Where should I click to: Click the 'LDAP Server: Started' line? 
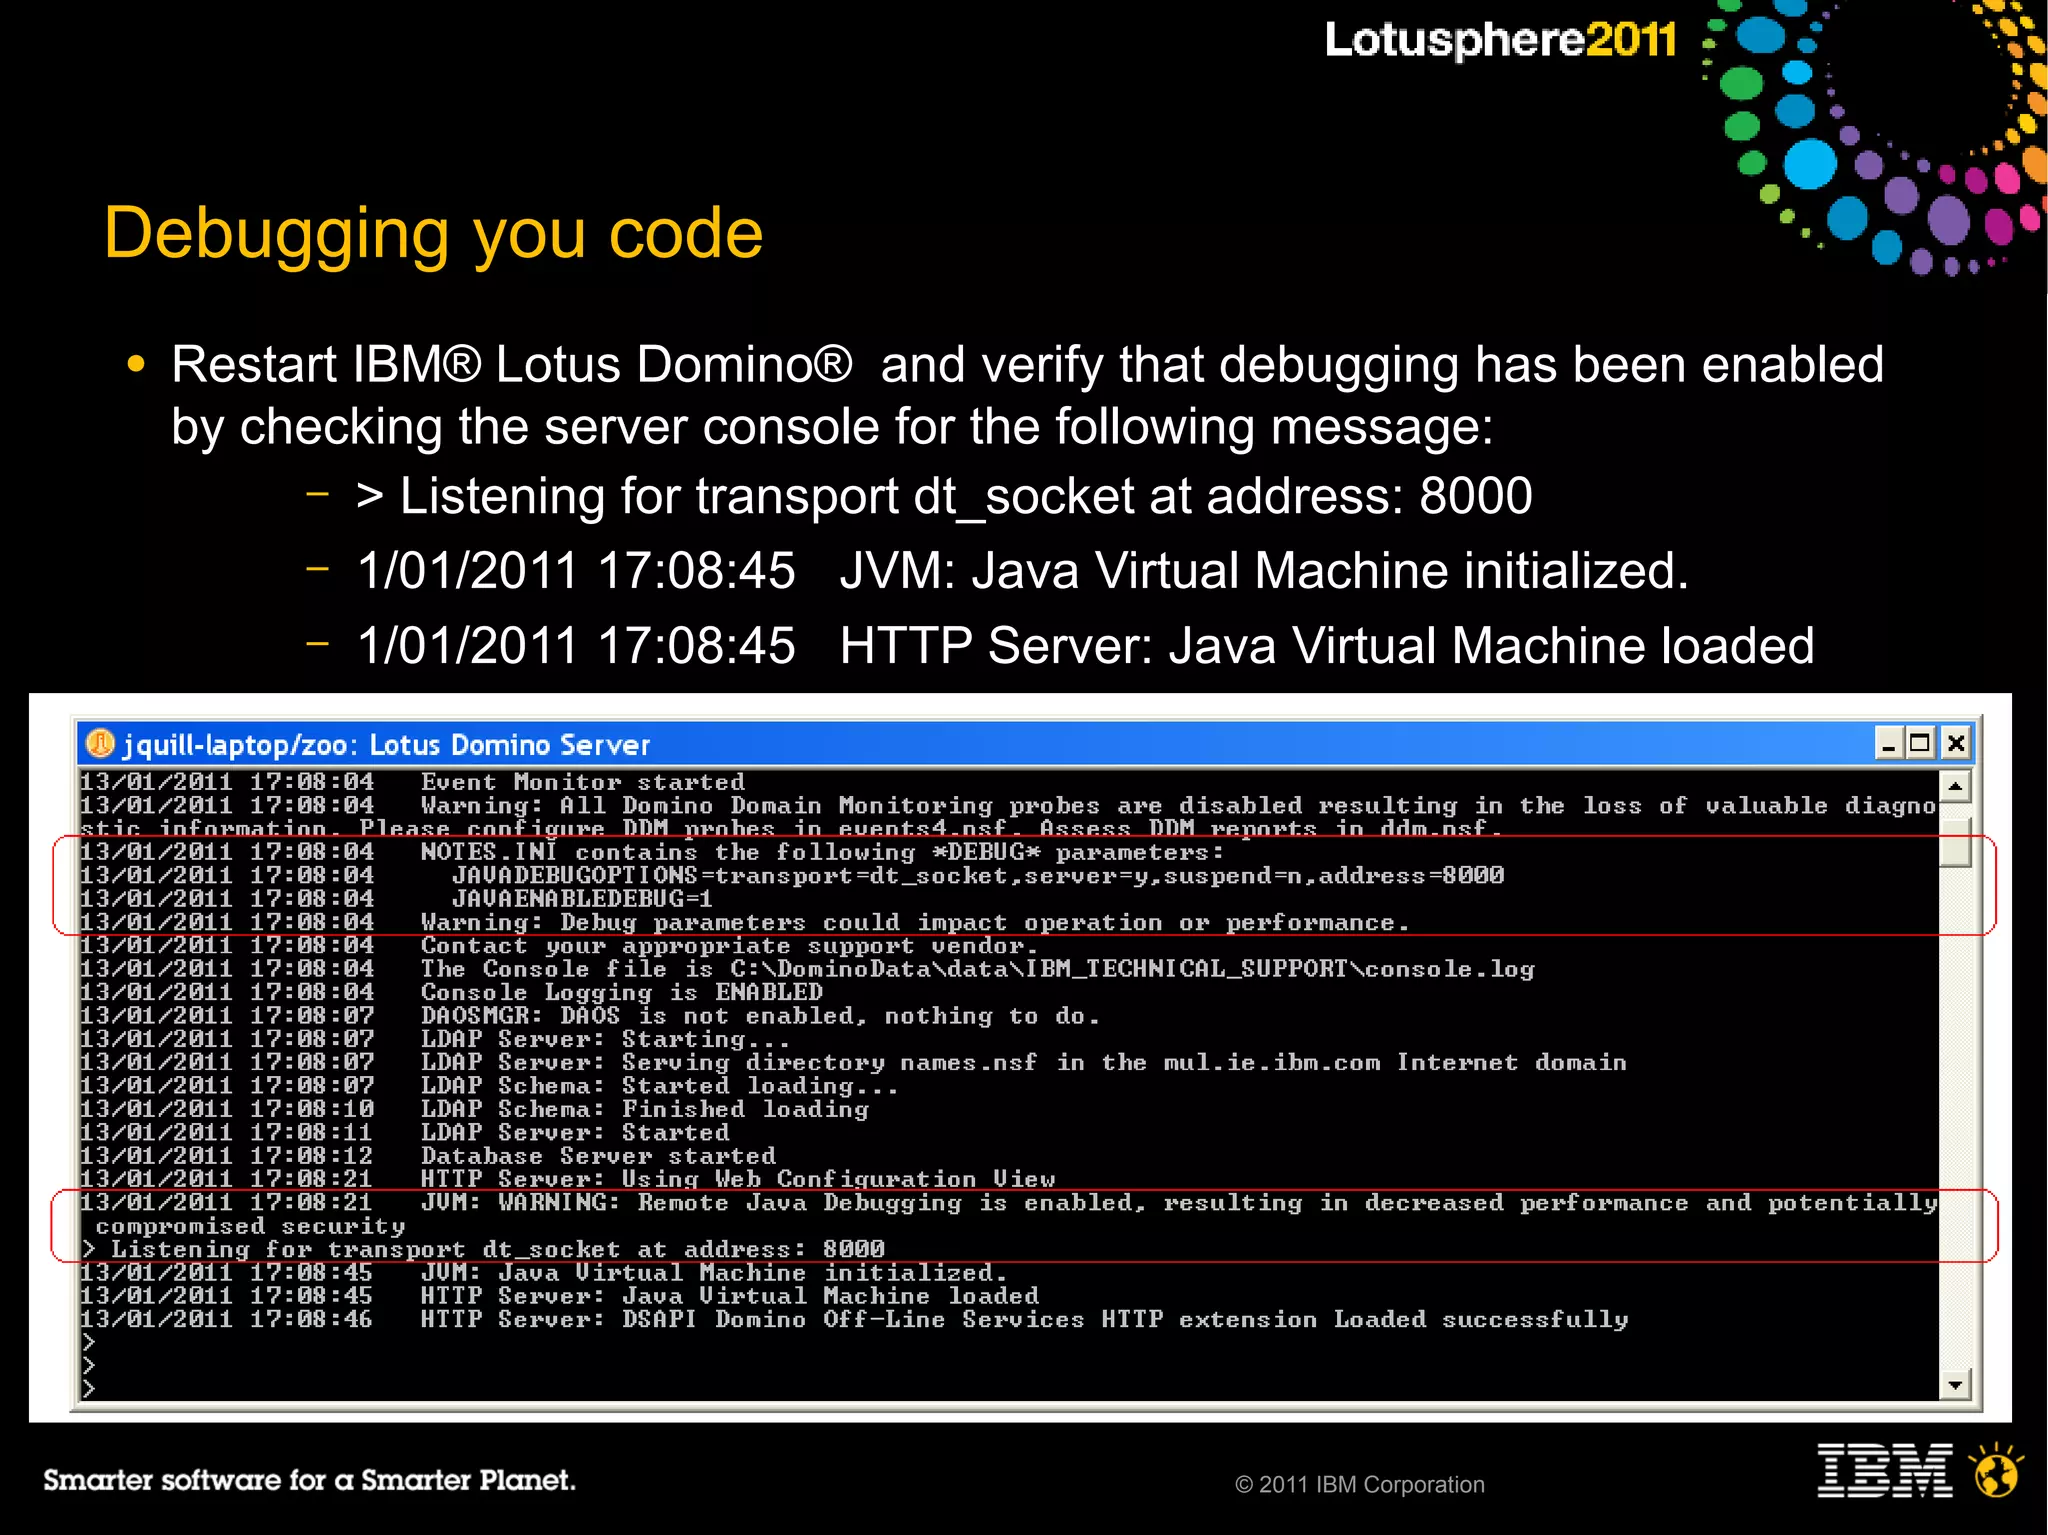pyautogui.click(x=404, y=1132)
